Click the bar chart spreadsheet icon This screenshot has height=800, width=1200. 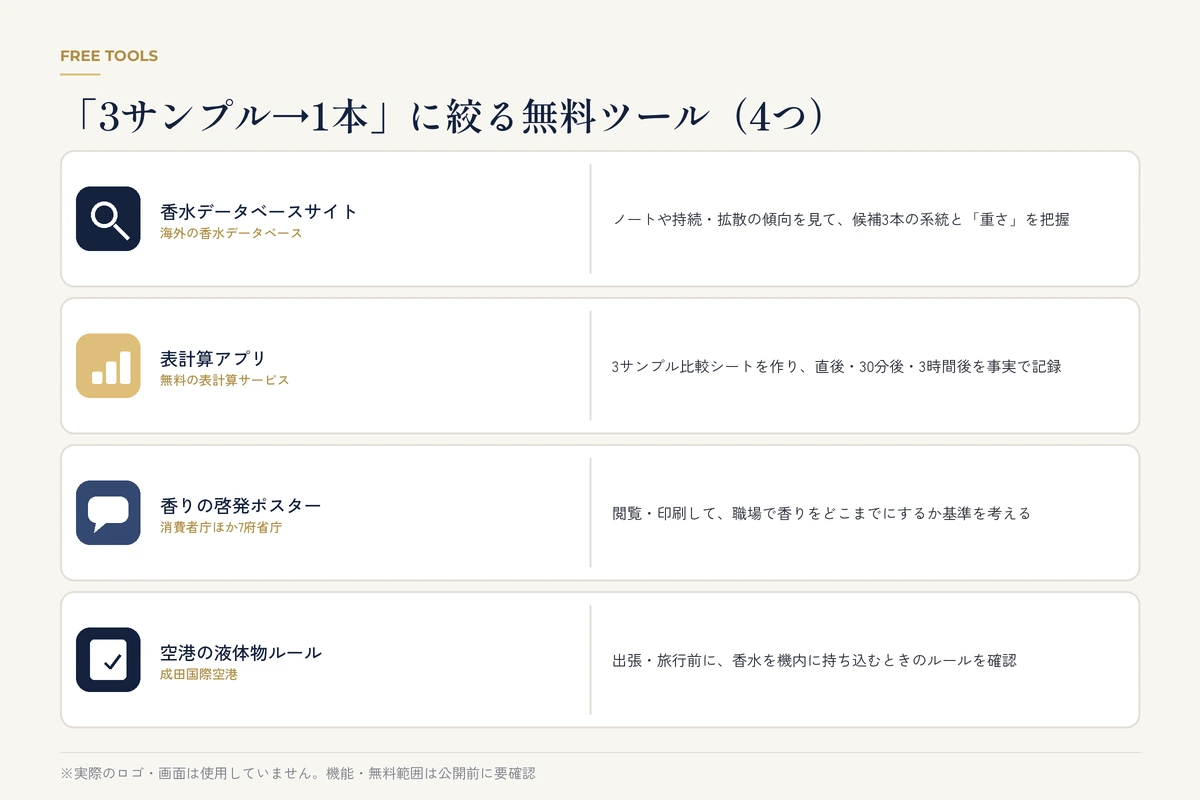[x=108, y=365]
